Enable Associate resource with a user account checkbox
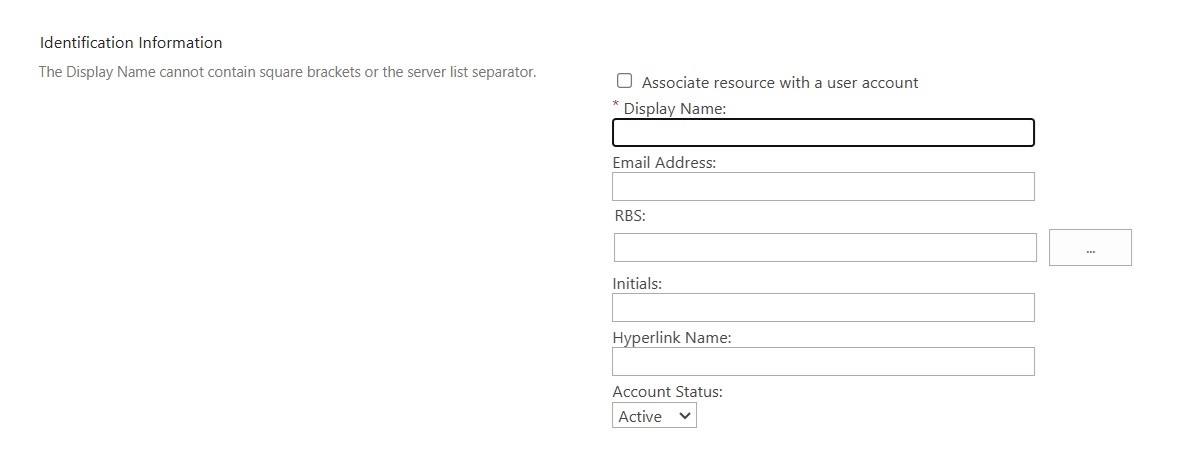Image resolution: width=1194 pixels, height=460 pixels. 625,81
